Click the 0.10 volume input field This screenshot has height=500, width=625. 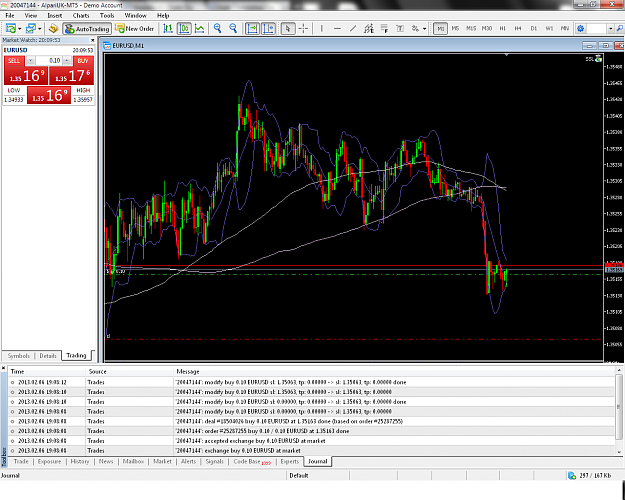[x=49, y=61]
